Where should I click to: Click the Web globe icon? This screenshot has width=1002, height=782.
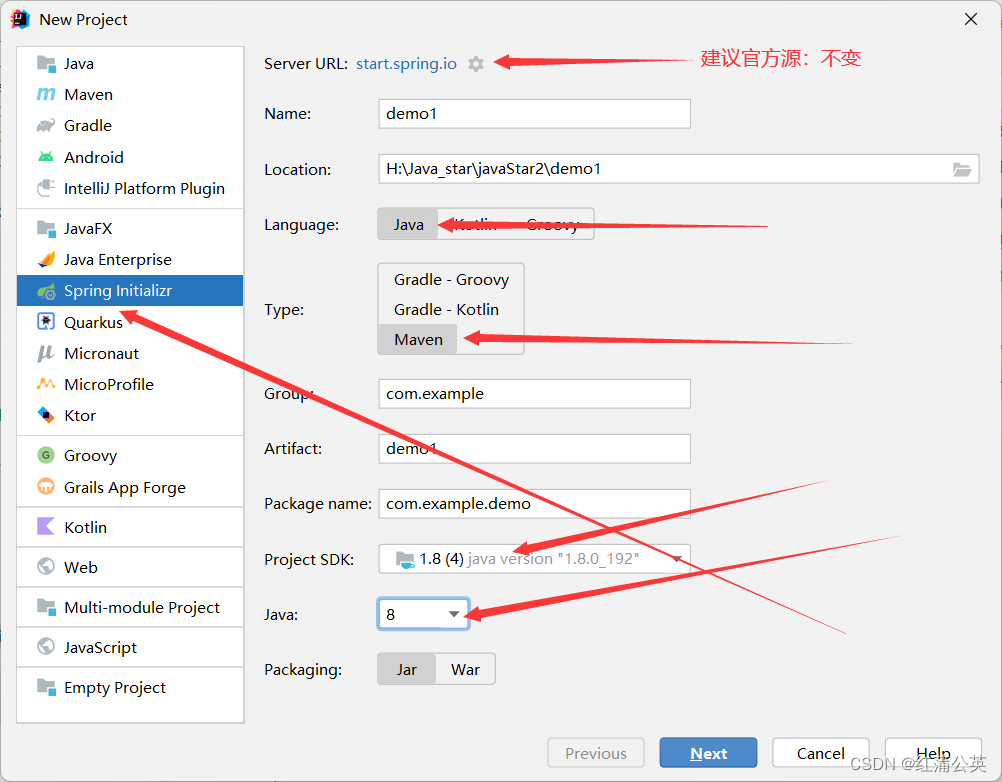coord(46,567)
